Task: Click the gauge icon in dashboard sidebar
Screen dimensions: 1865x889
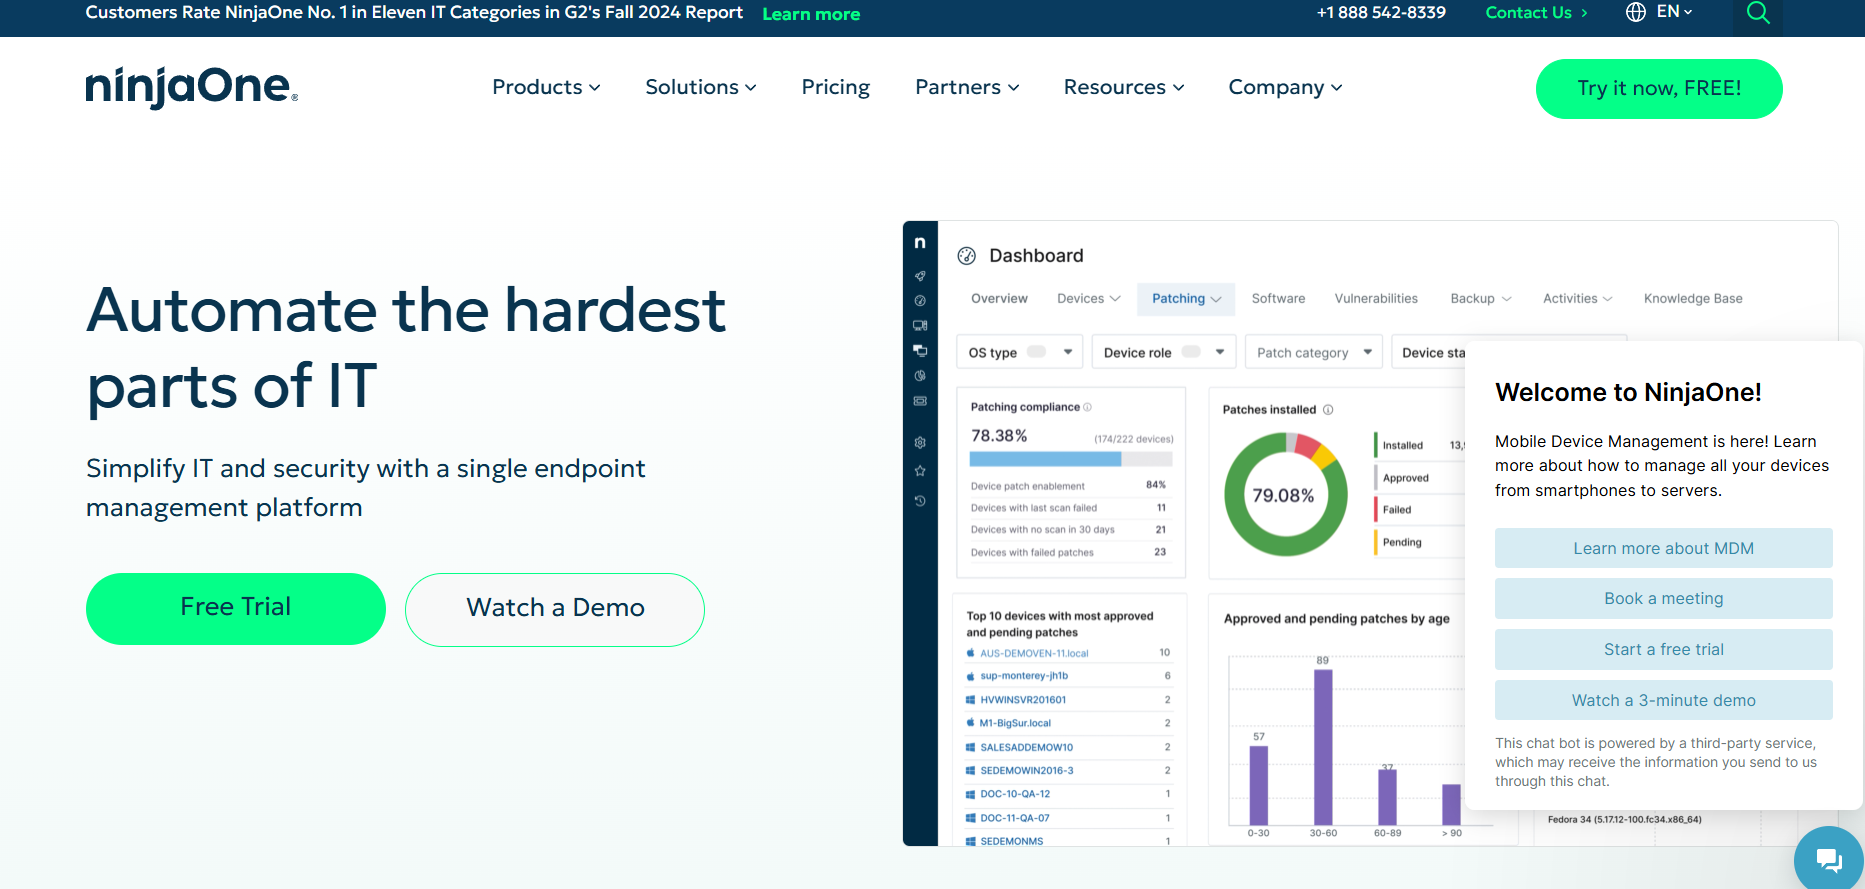Action: tap(920, 301)
